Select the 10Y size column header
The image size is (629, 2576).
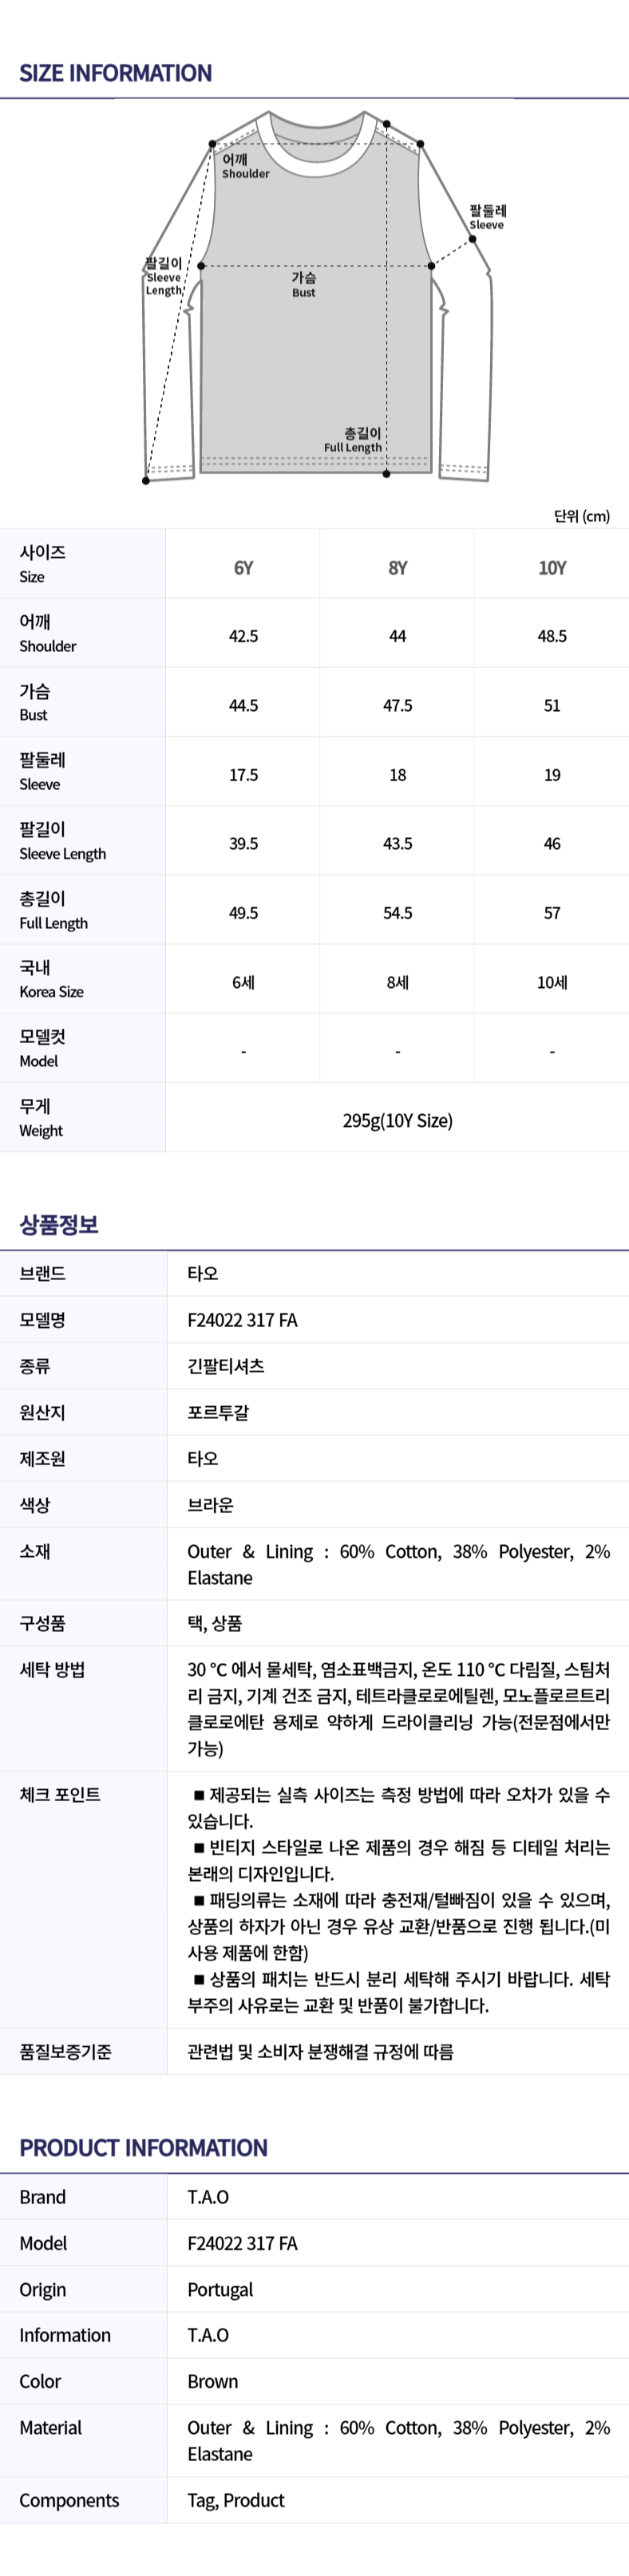point(552,568)
